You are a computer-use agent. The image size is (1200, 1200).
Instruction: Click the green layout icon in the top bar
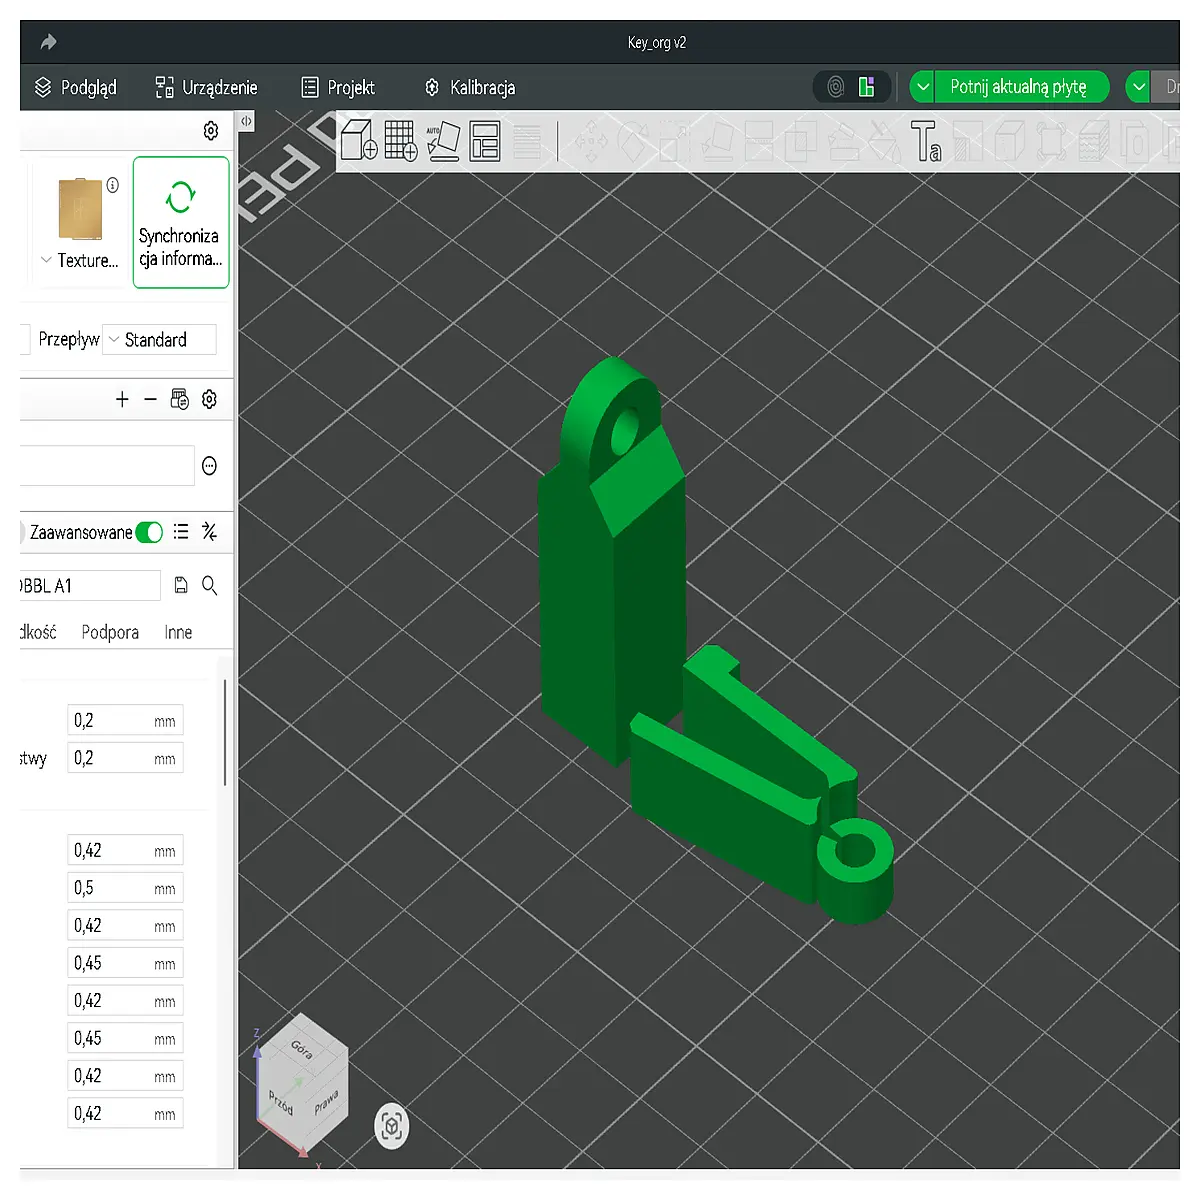coord(867,87)
